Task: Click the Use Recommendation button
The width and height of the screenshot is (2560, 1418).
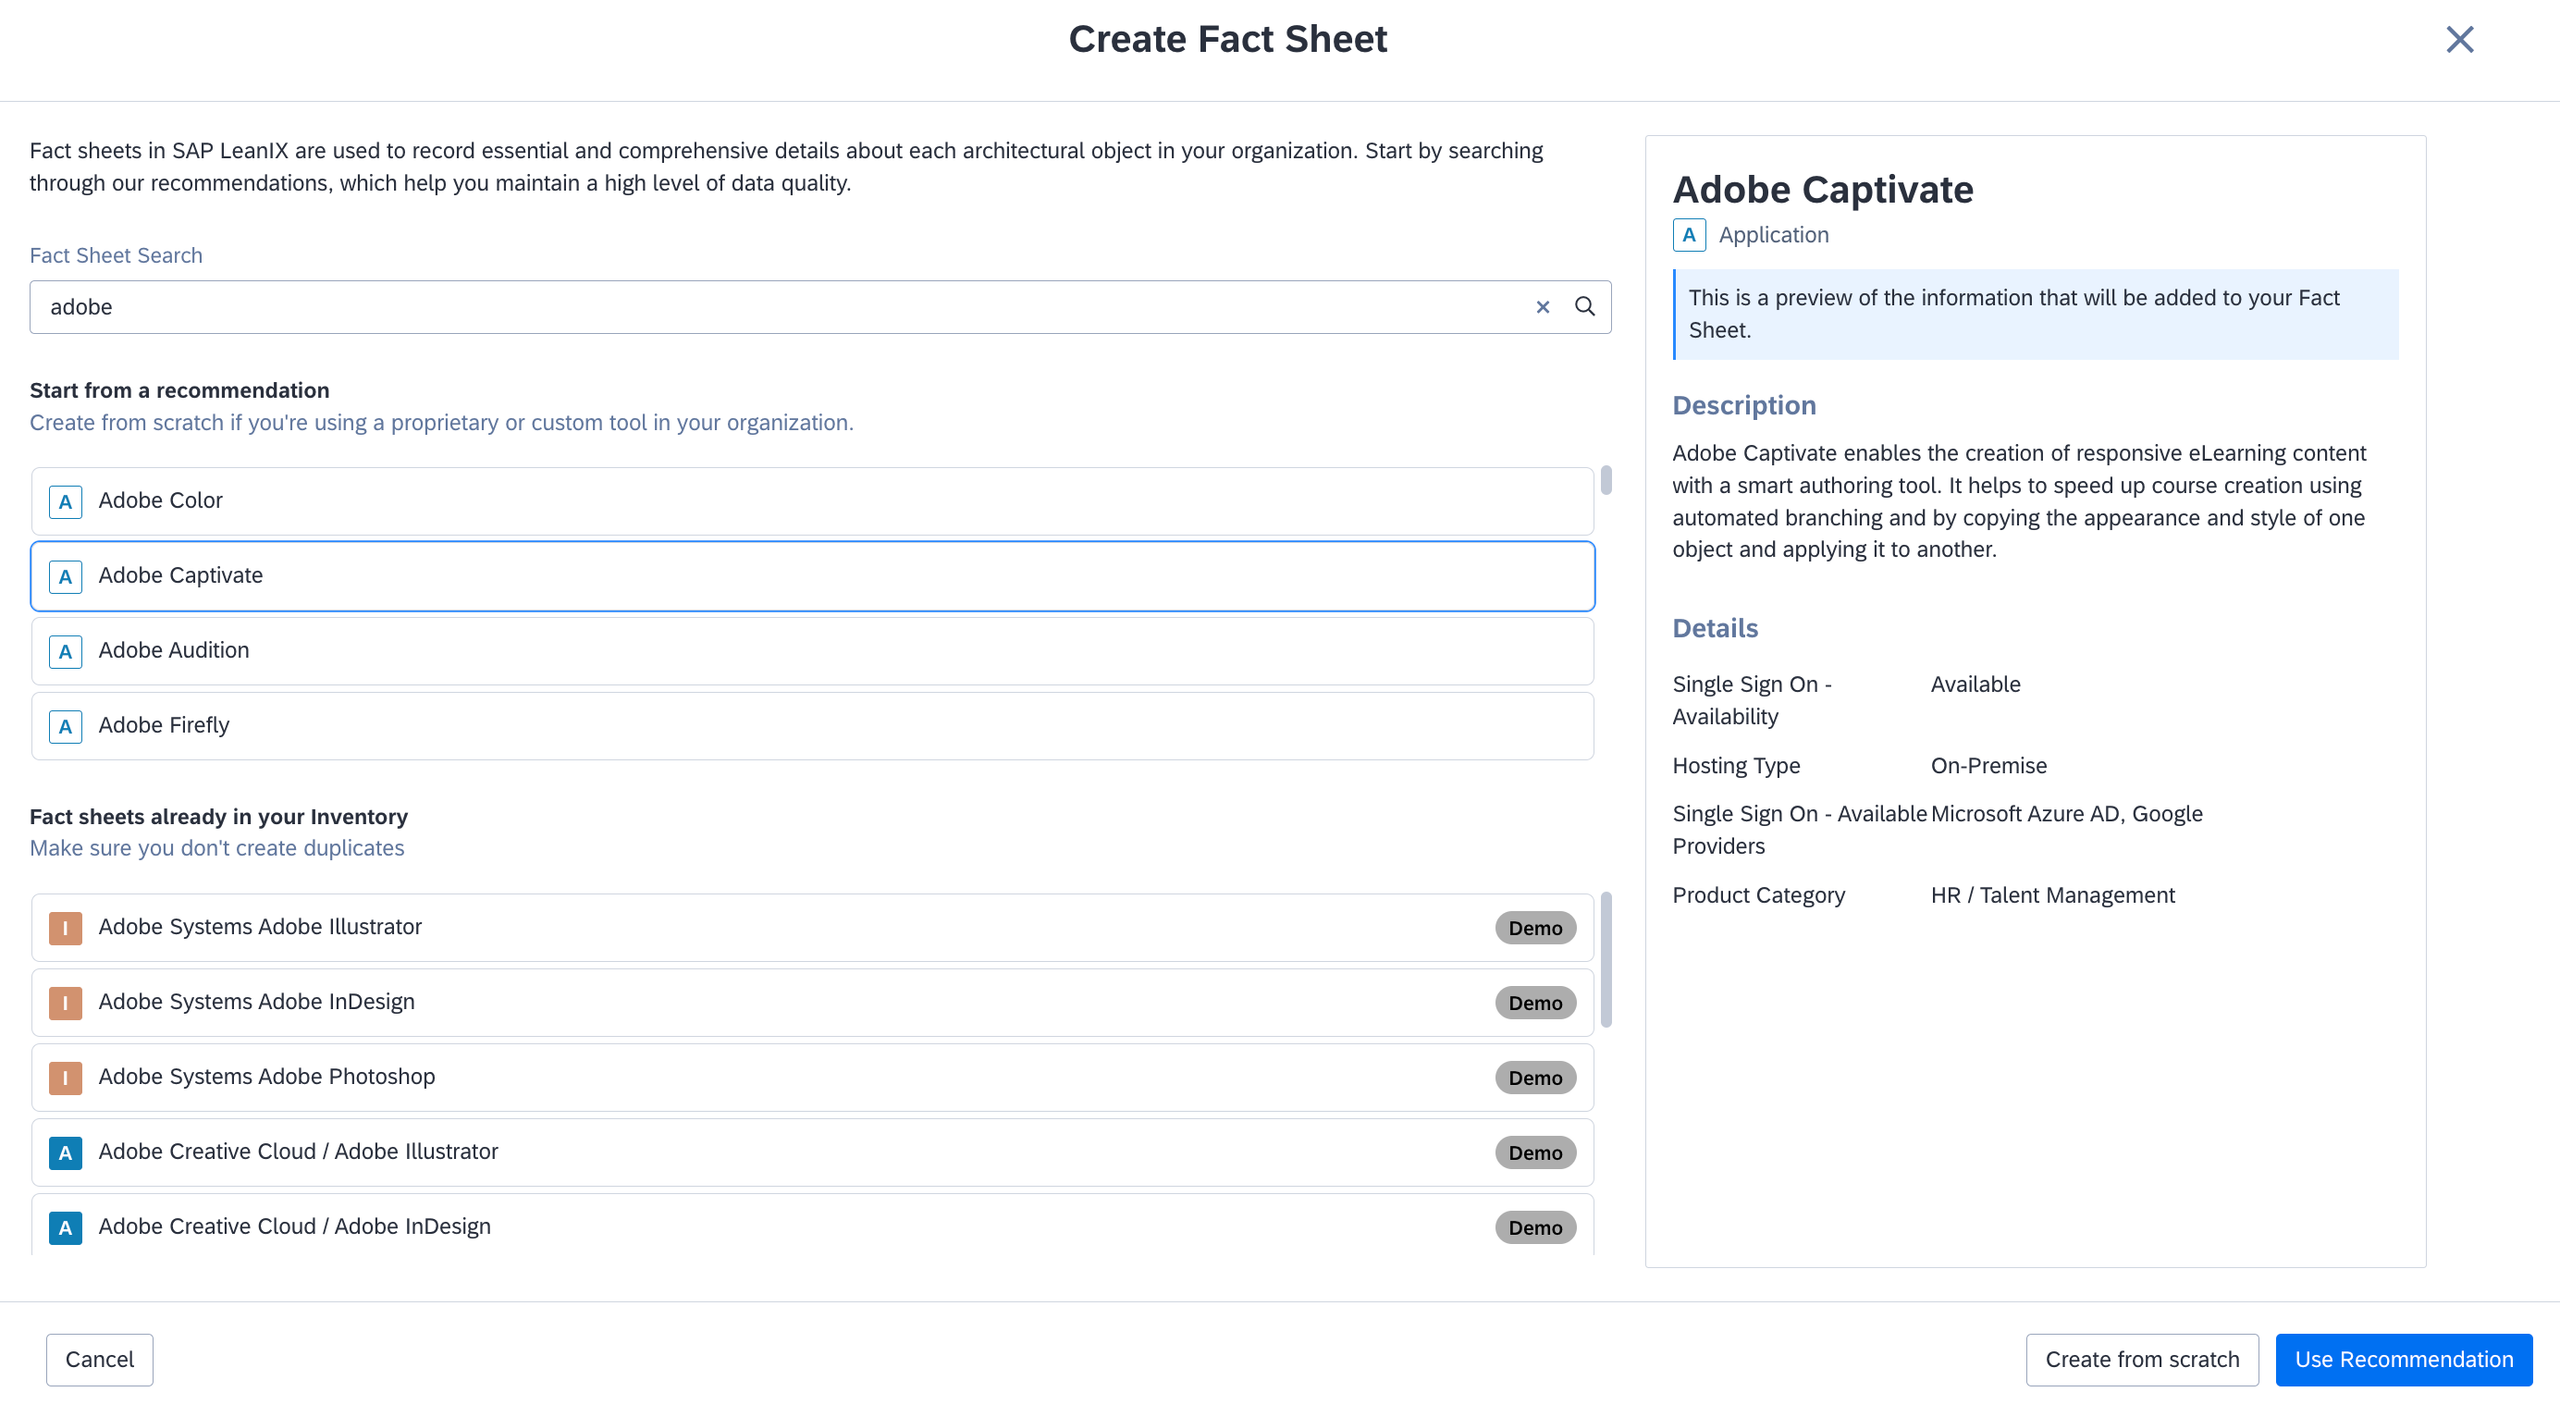Action: click(2404, 1360)
